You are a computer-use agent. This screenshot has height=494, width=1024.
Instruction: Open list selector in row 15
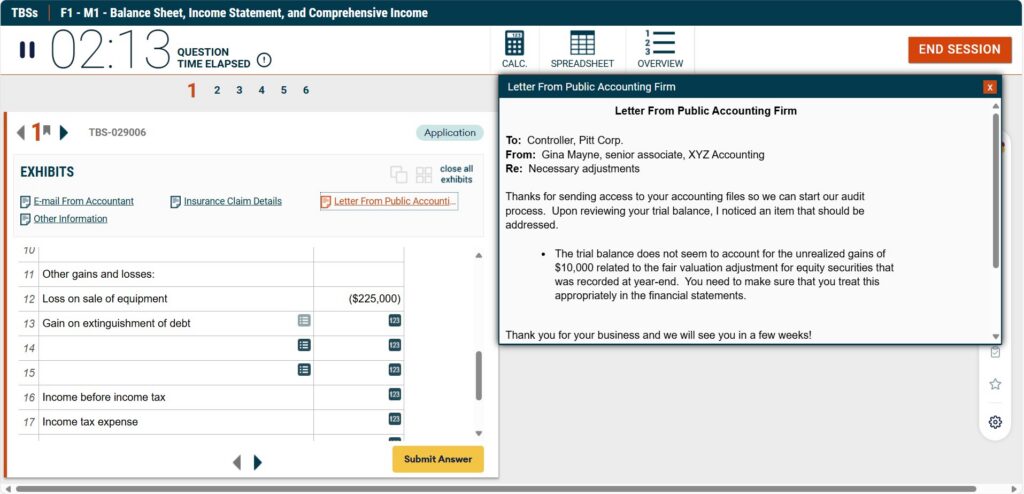pos(304,369)
